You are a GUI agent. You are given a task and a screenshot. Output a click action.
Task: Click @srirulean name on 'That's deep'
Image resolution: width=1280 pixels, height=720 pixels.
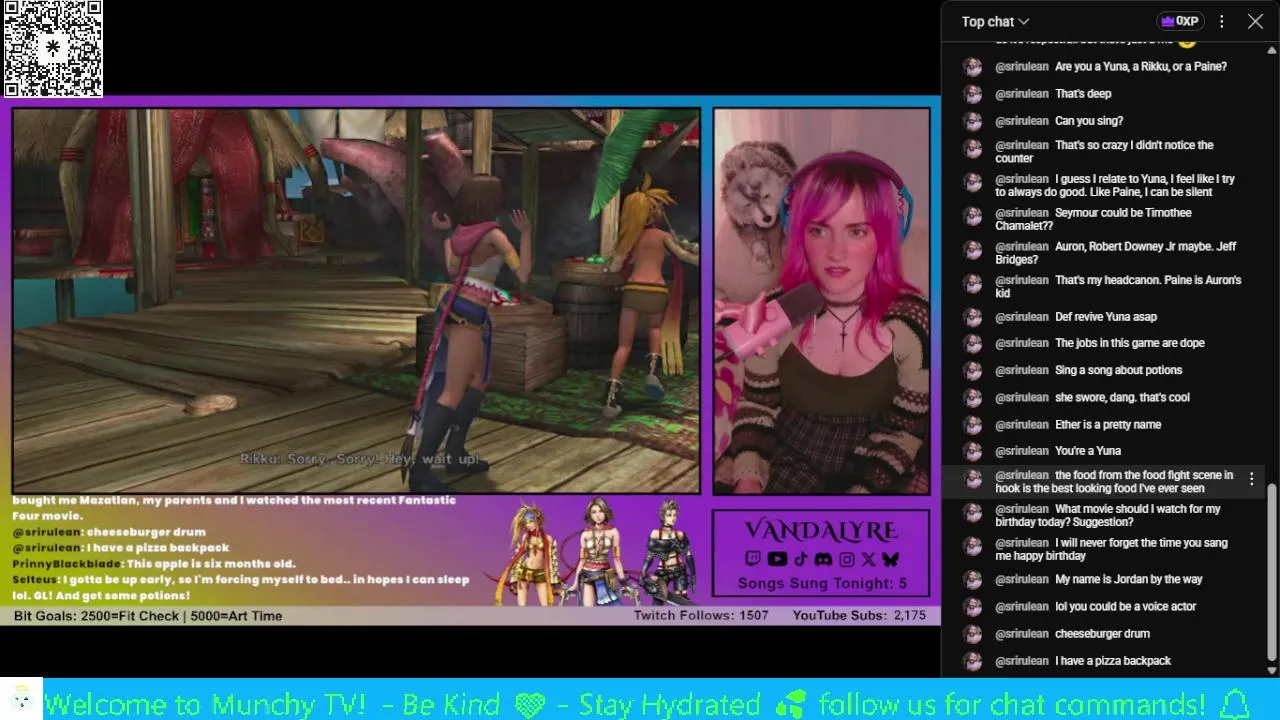(1021, 94)
